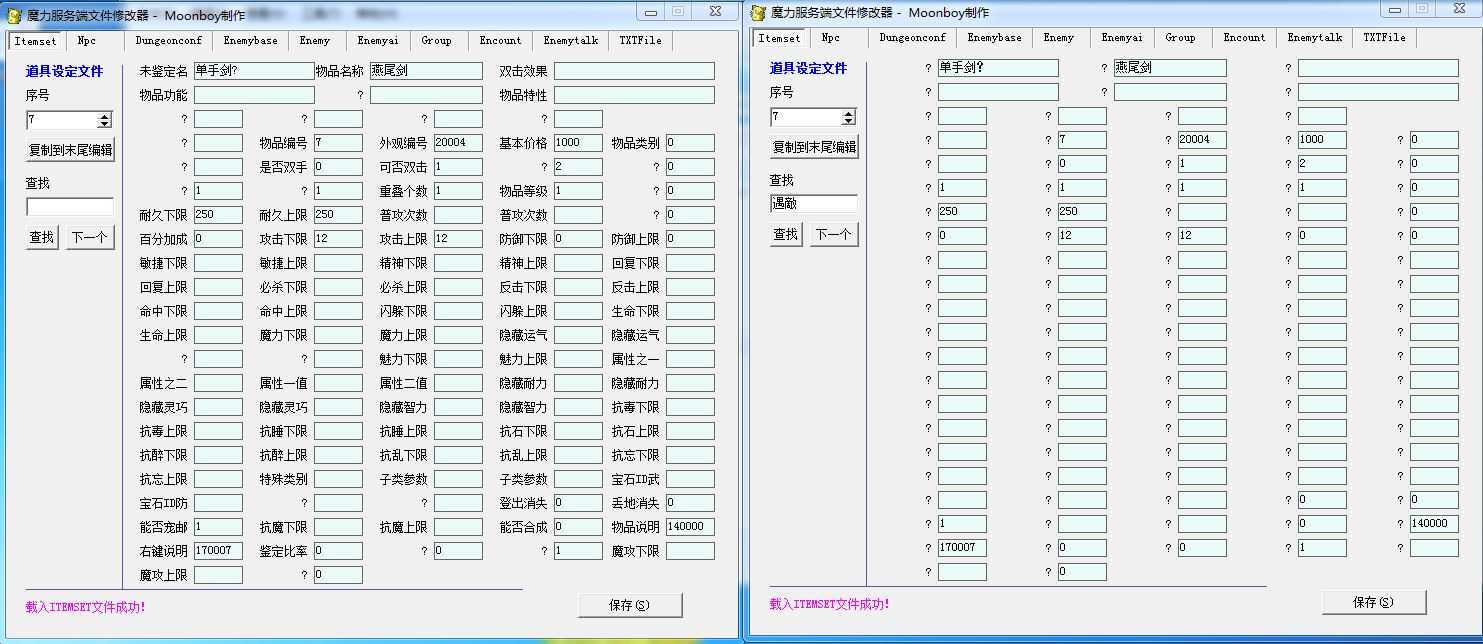1483x644 pixels.
Task: Click the 攻击上限 field
Action: pyautogui.click(x=458, y=239)
